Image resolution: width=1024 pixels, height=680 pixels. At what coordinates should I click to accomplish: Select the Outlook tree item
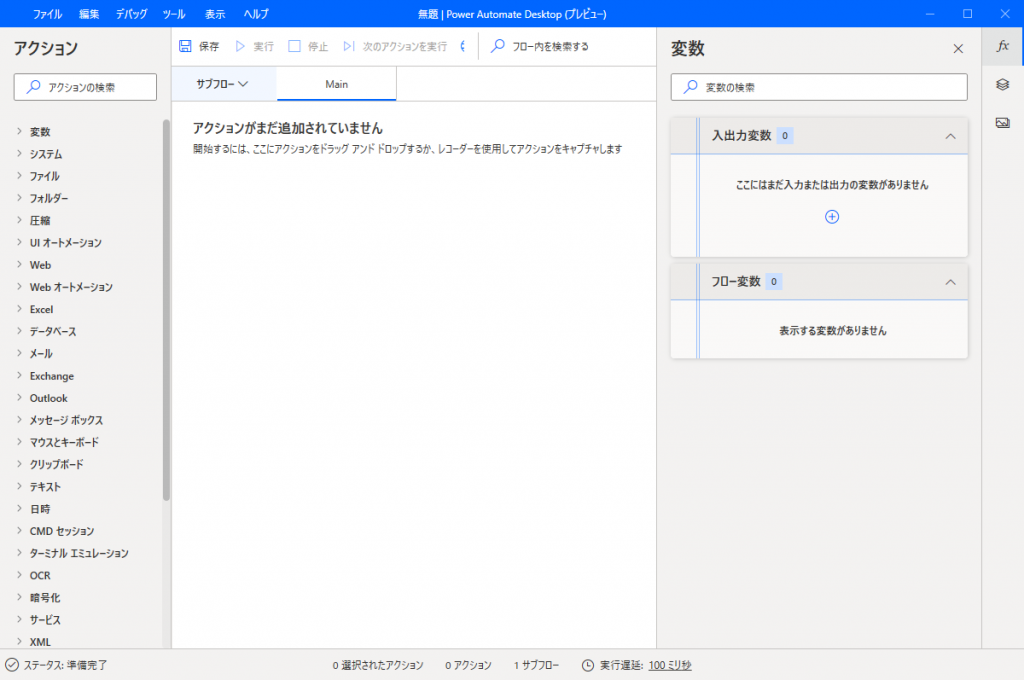[48, 398]
